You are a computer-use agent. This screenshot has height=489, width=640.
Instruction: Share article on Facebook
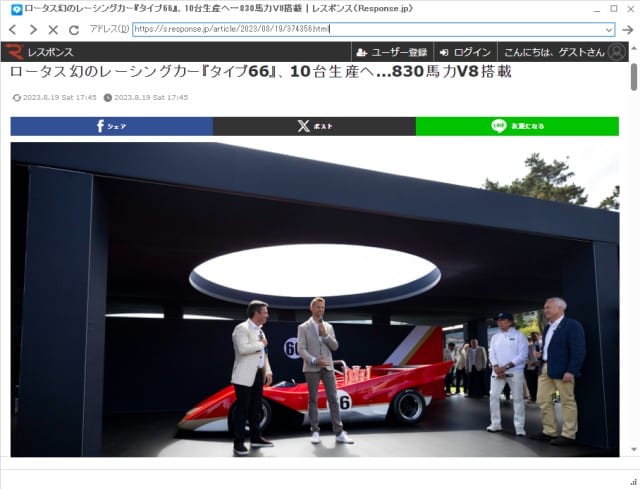point(112,126)
